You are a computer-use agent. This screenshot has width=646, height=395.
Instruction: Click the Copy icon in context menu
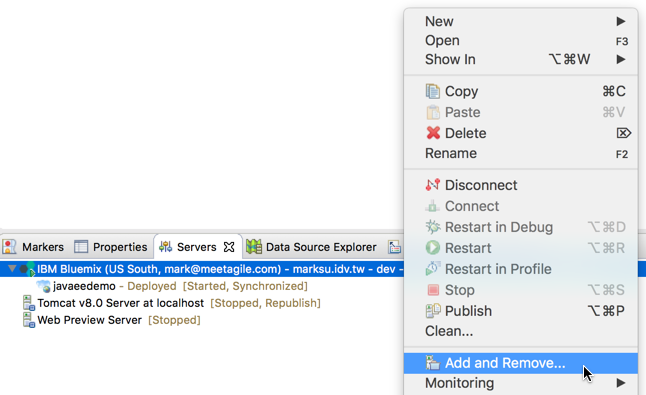click(x=433, y=91)
